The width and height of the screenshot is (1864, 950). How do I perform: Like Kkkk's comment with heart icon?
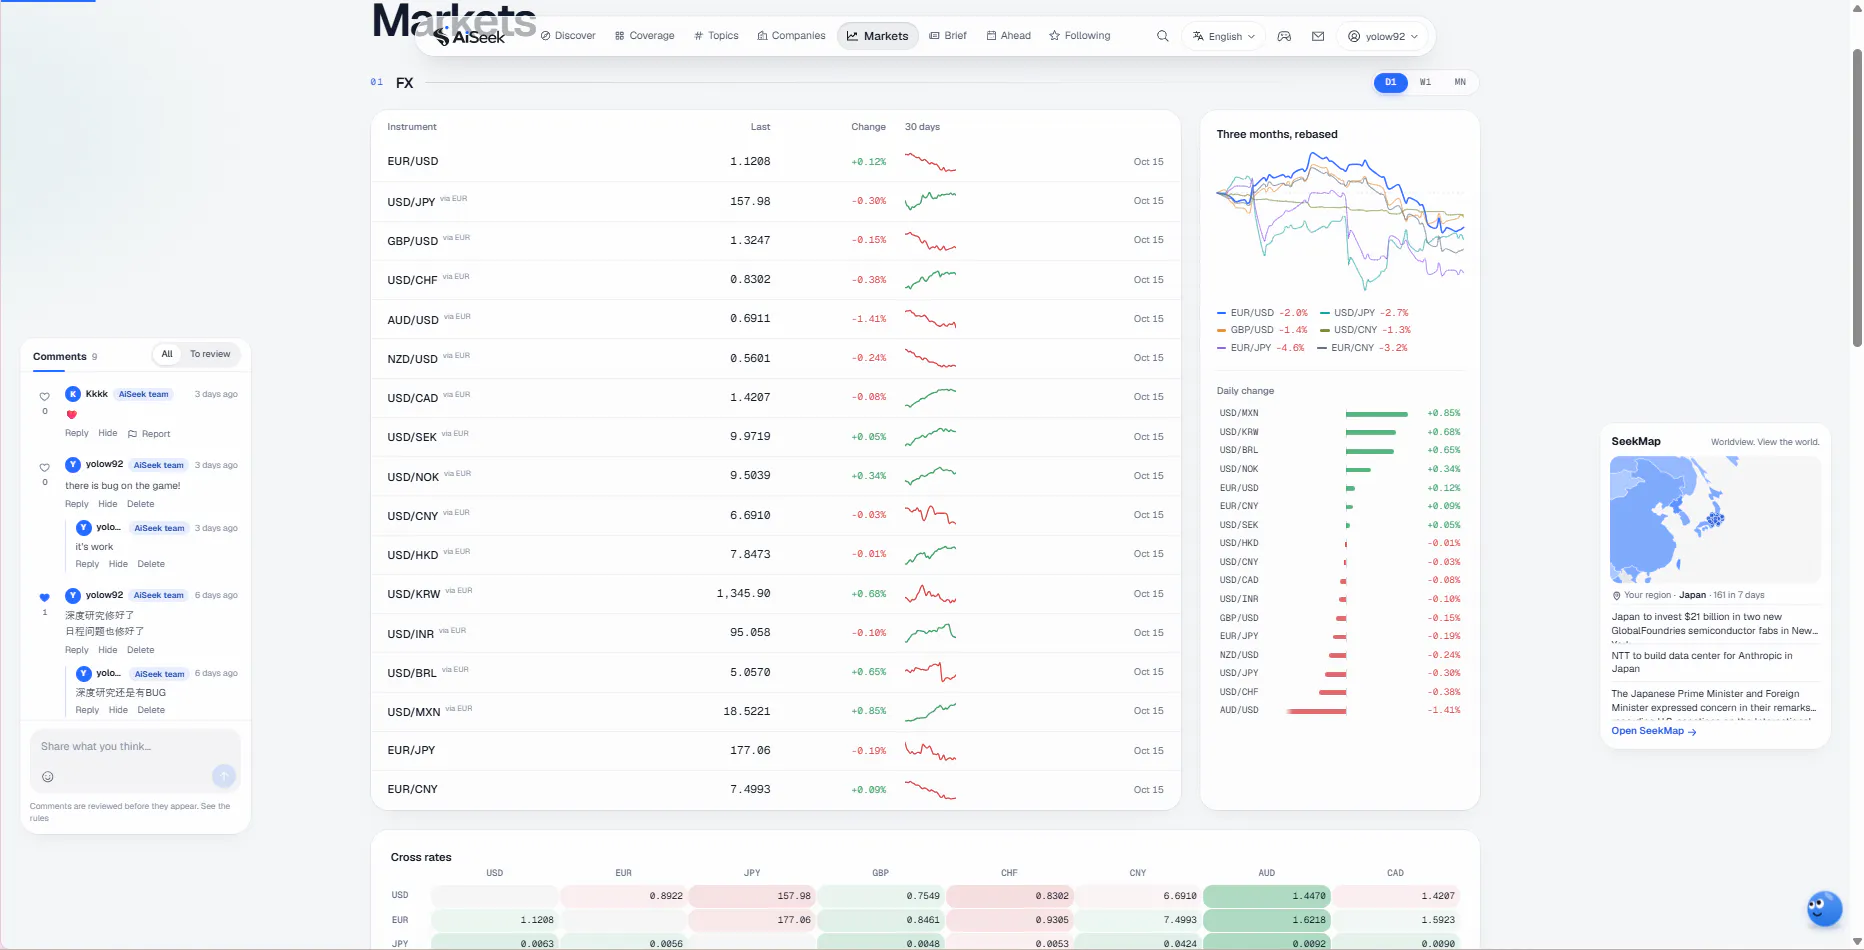[x=44, y=396]
